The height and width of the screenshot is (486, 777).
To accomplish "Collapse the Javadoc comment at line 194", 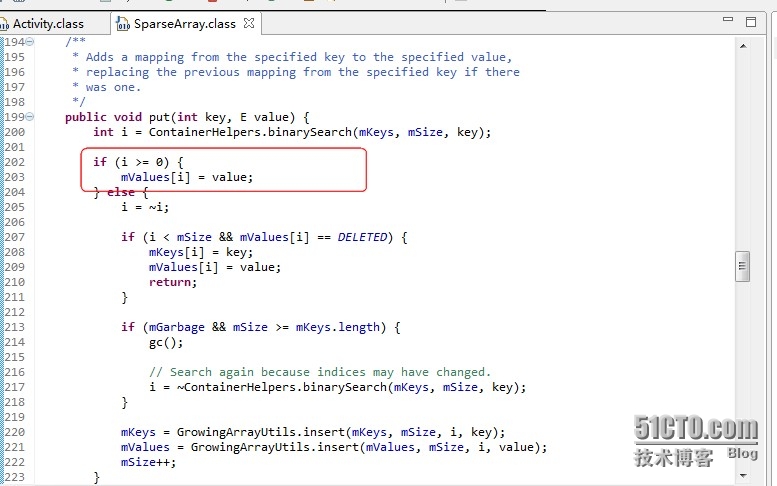I will click(30, 42).
